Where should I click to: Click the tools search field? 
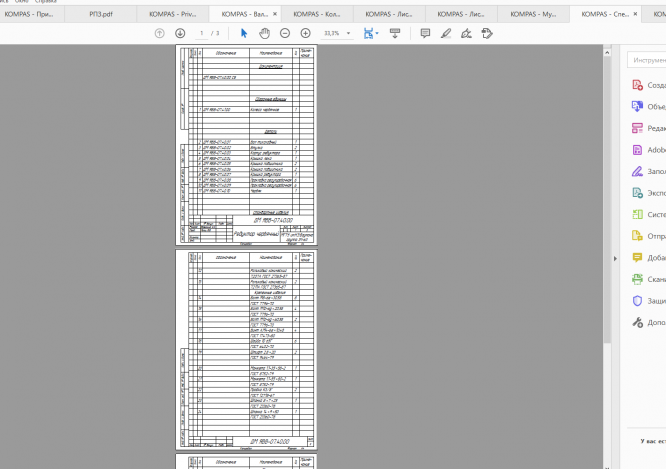click(647, 60)
